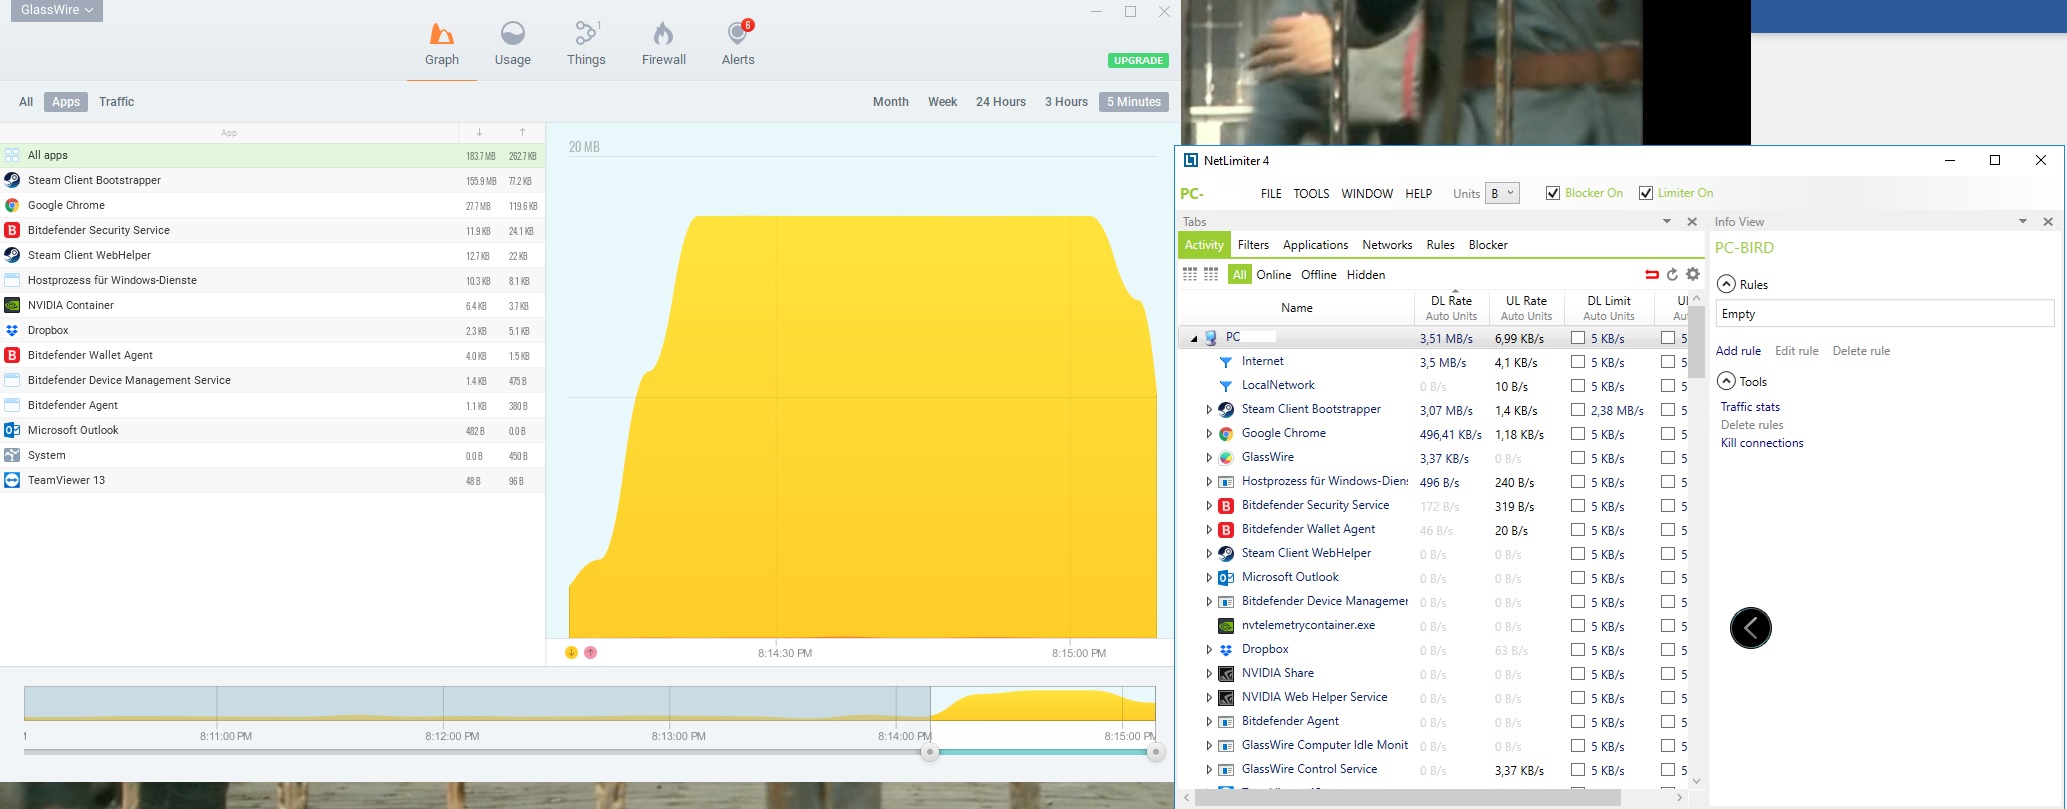Screen dimensions: 2067x809
Task: Enable the DL Limit checkbox for Internet
Action: (1578, 362)
